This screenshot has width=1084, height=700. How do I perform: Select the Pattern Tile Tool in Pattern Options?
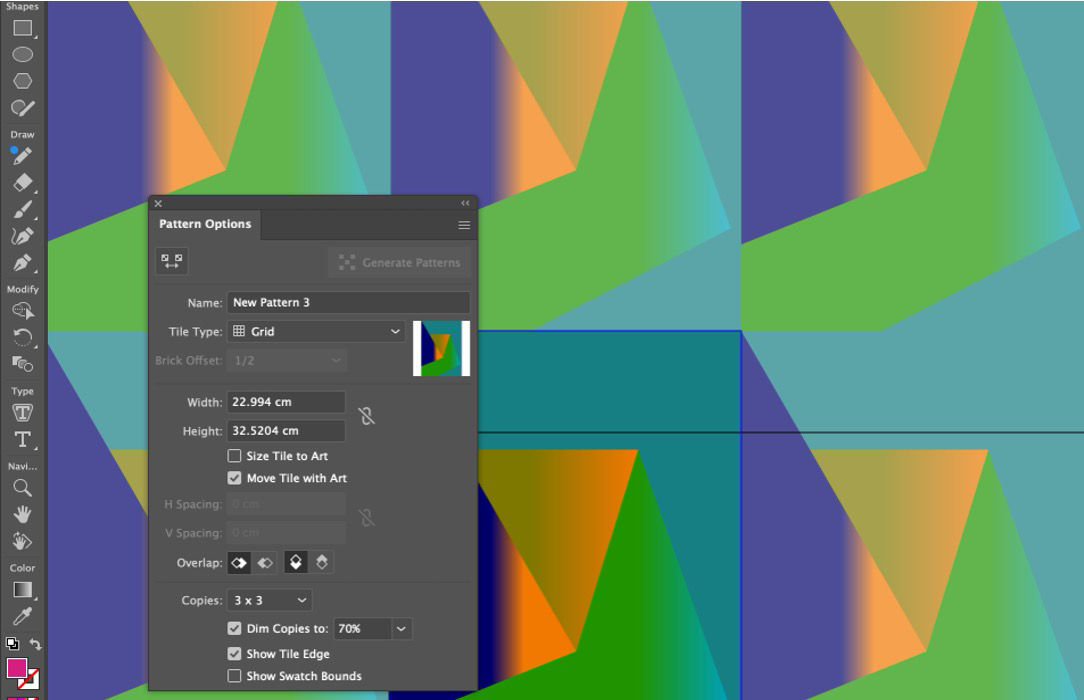pyautogui.click(x=171, y=261)
